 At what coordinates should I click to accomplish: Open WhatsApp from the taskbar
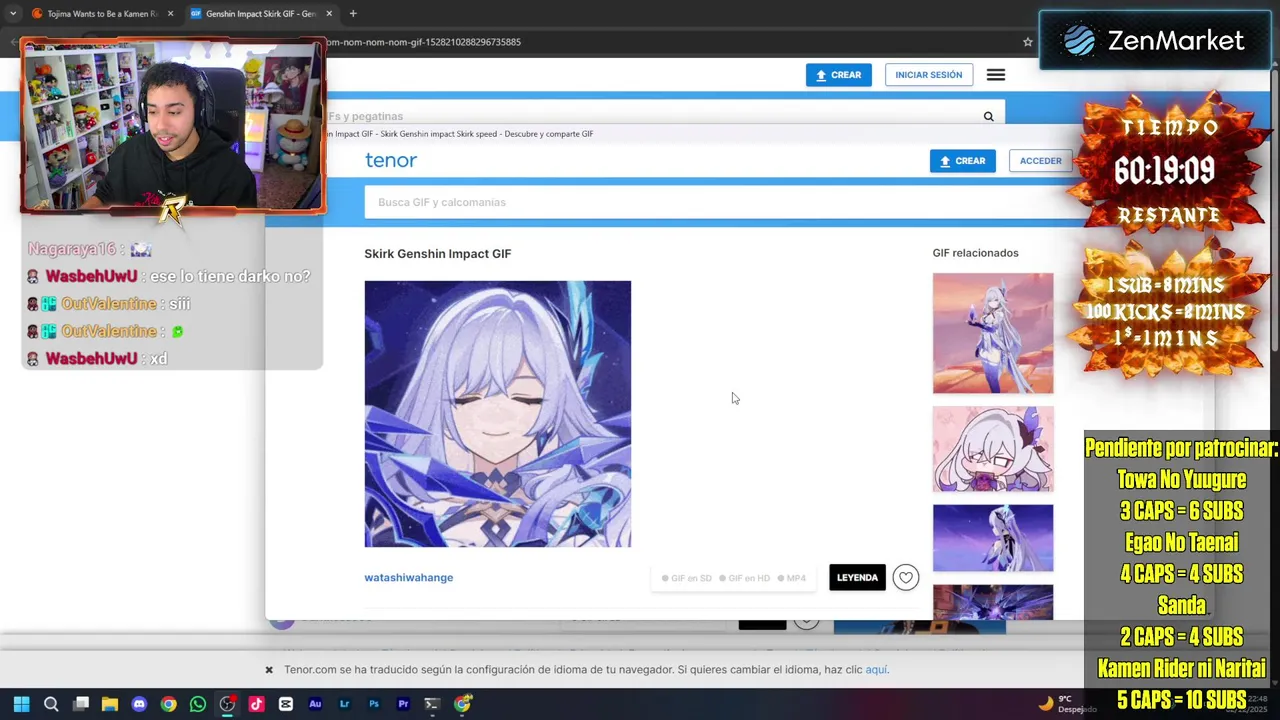pyautogui.click(x=198, y=704)
